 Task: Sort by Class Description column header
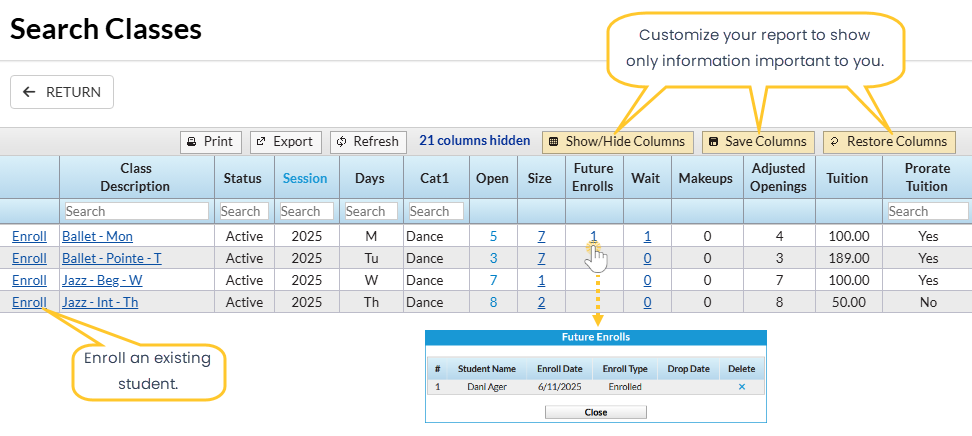click(135, 177)
